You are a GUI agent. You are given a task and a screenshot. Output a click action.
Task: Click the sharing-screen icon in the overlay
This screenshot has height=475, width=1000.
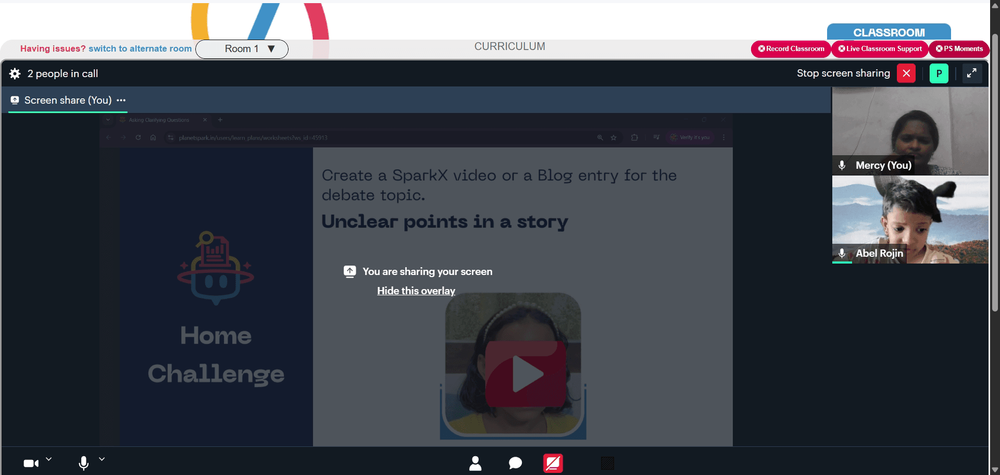click(349, 272)
